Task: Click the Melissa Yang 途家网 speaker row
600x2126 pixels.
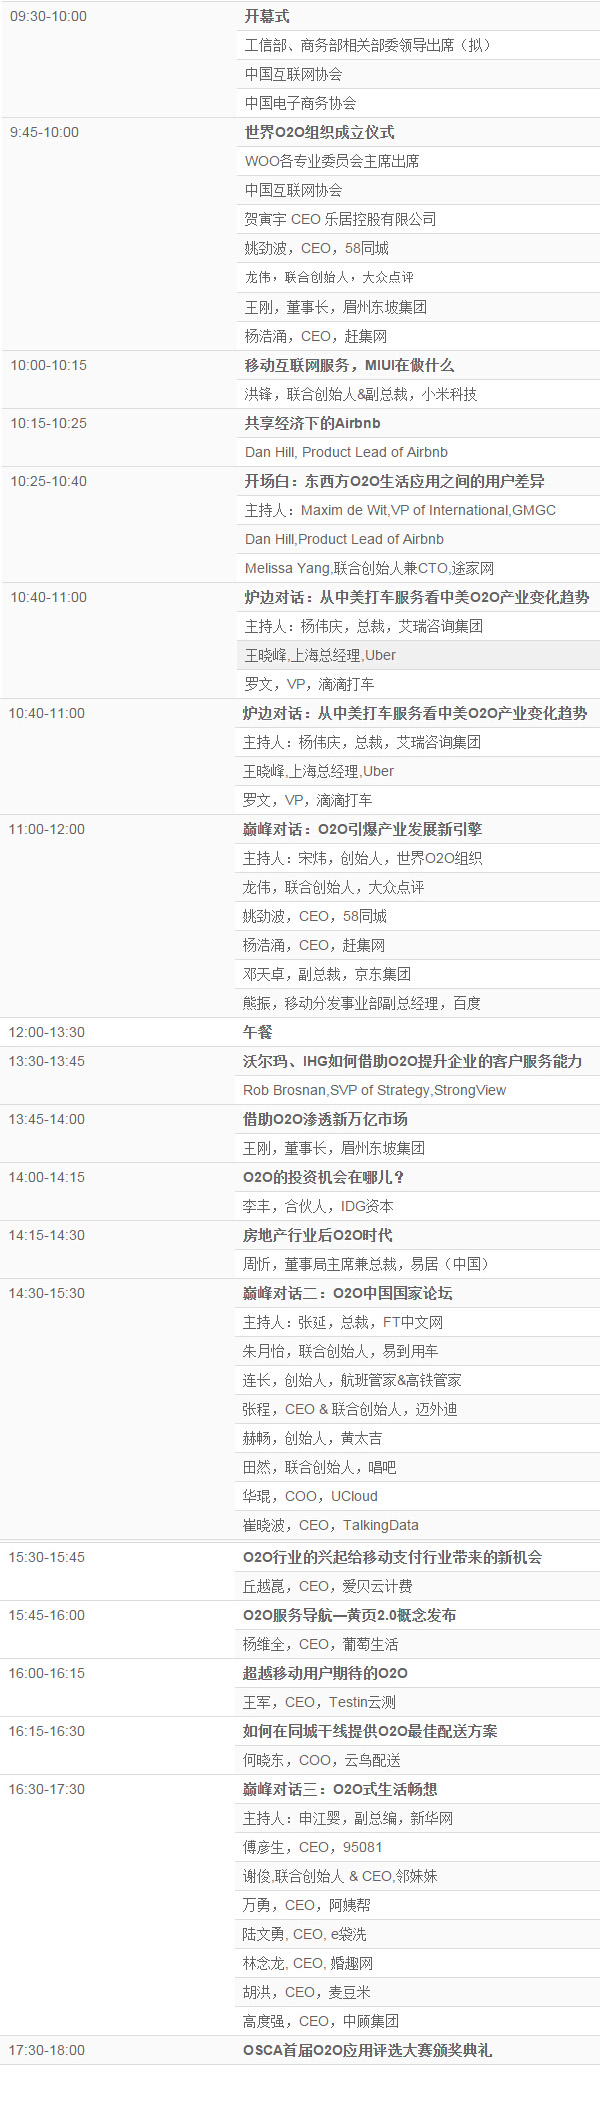Action: click(x=369, y=568)
